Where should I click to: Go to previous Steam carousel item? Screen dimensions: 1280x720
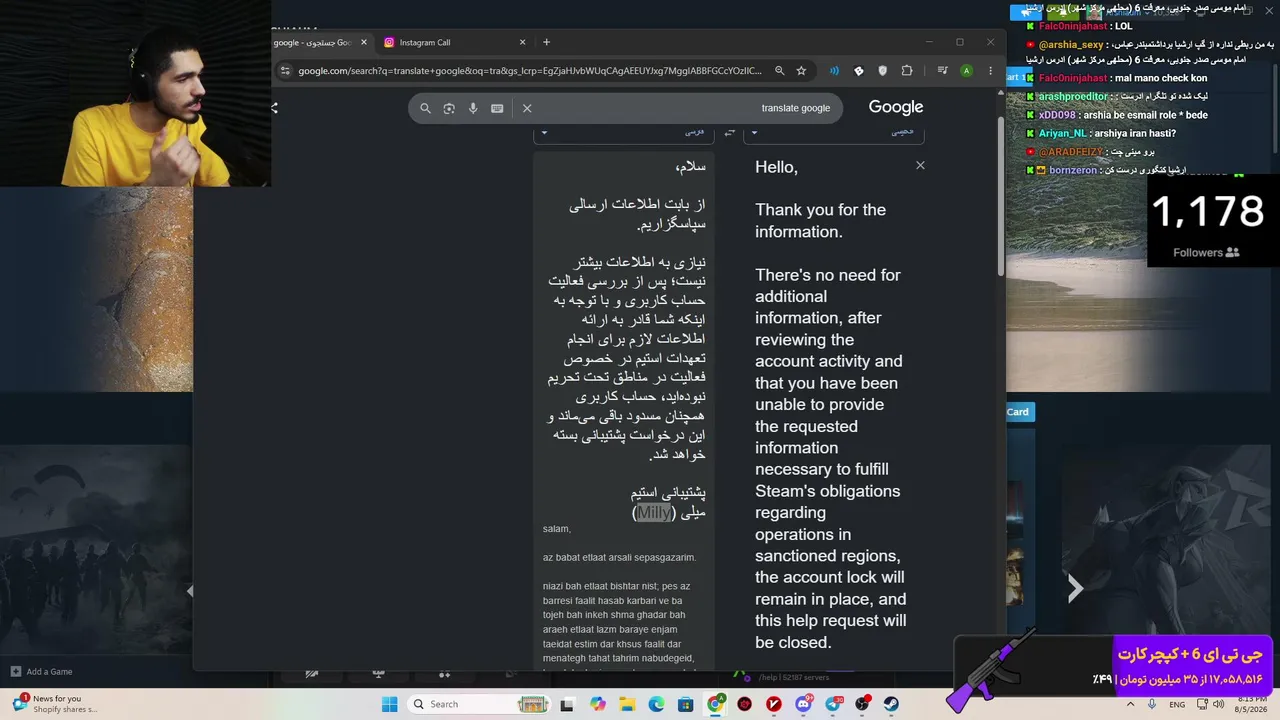pos(190,591)
